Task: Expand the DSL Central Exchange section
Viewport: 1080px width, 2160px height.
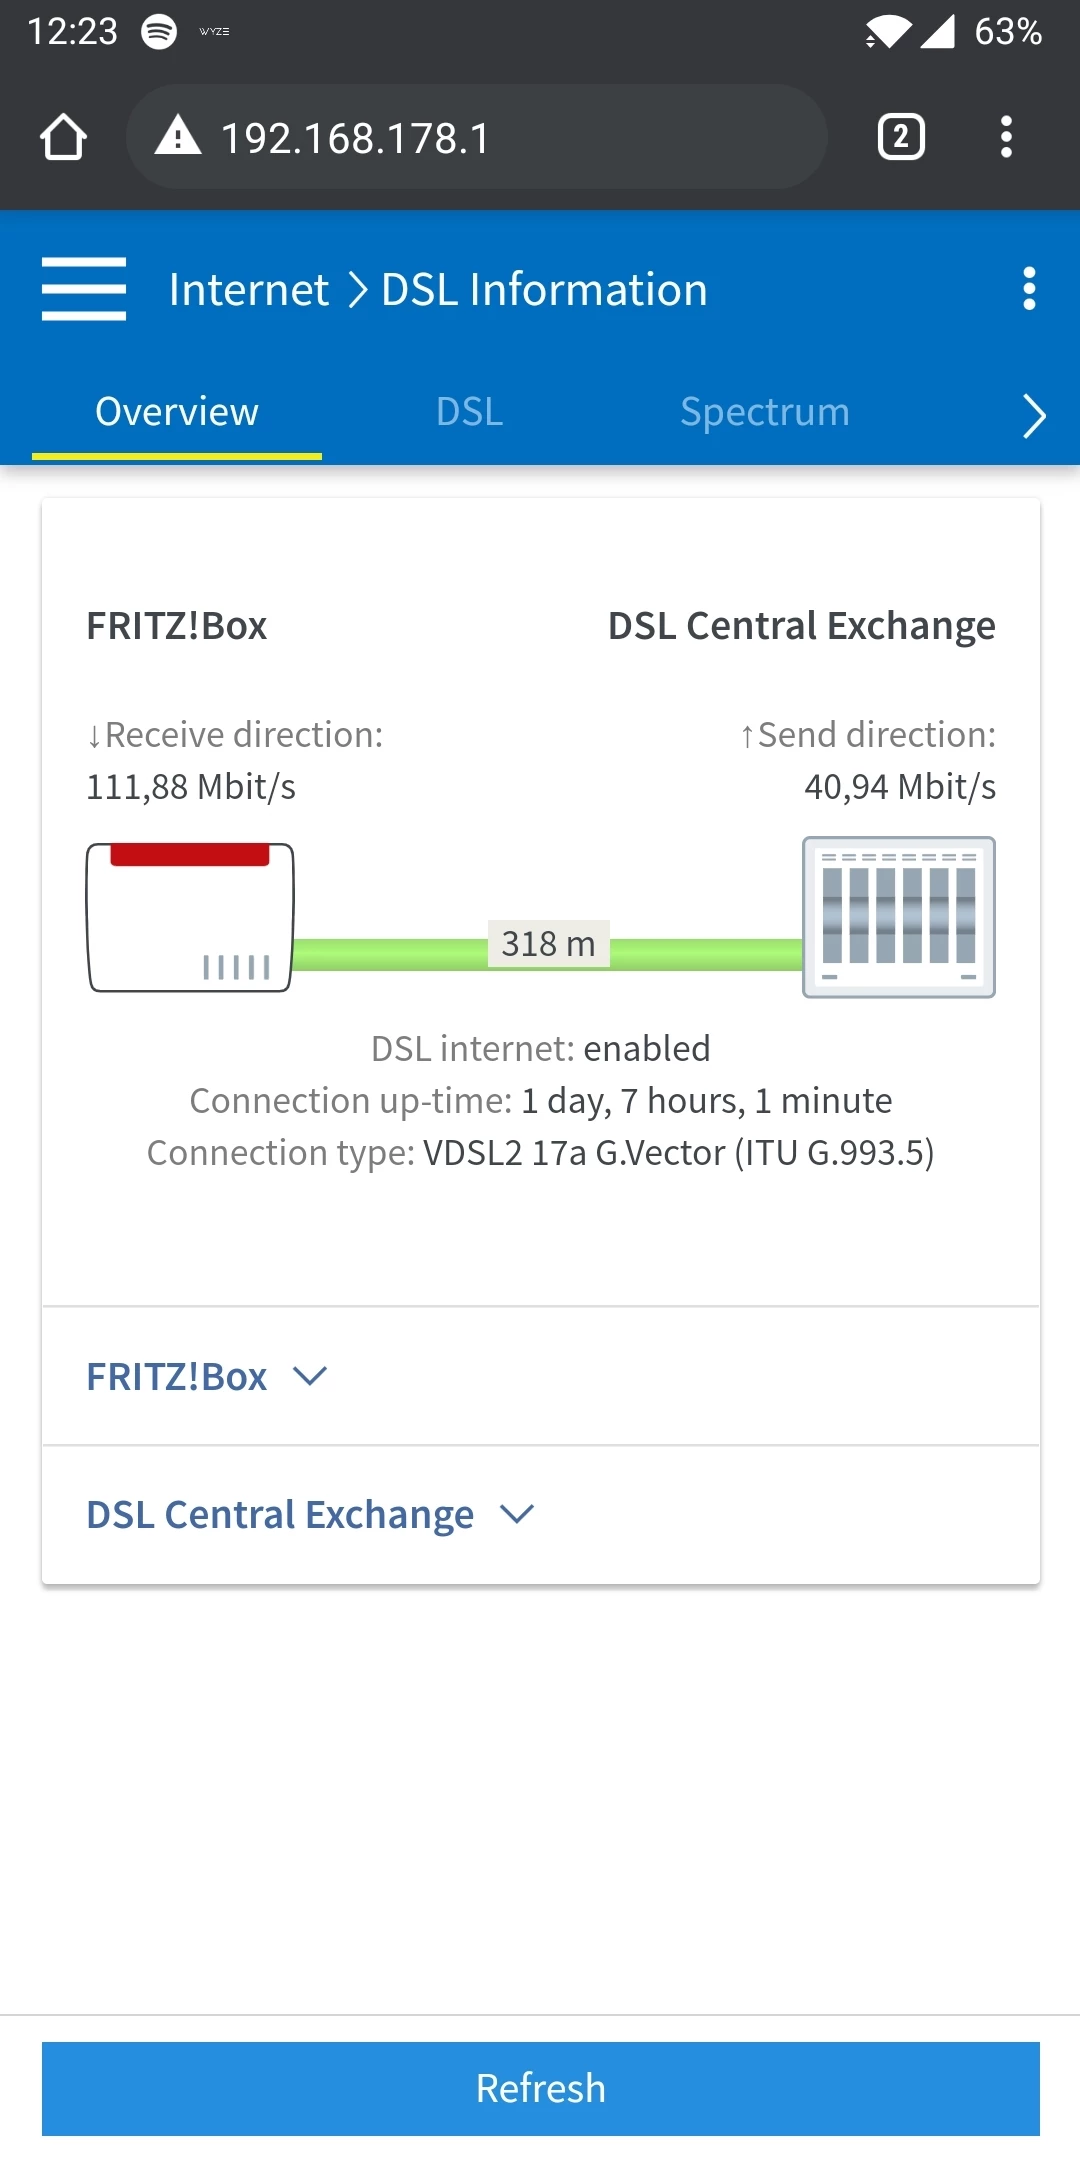Action: click(x=310, y=1515)
